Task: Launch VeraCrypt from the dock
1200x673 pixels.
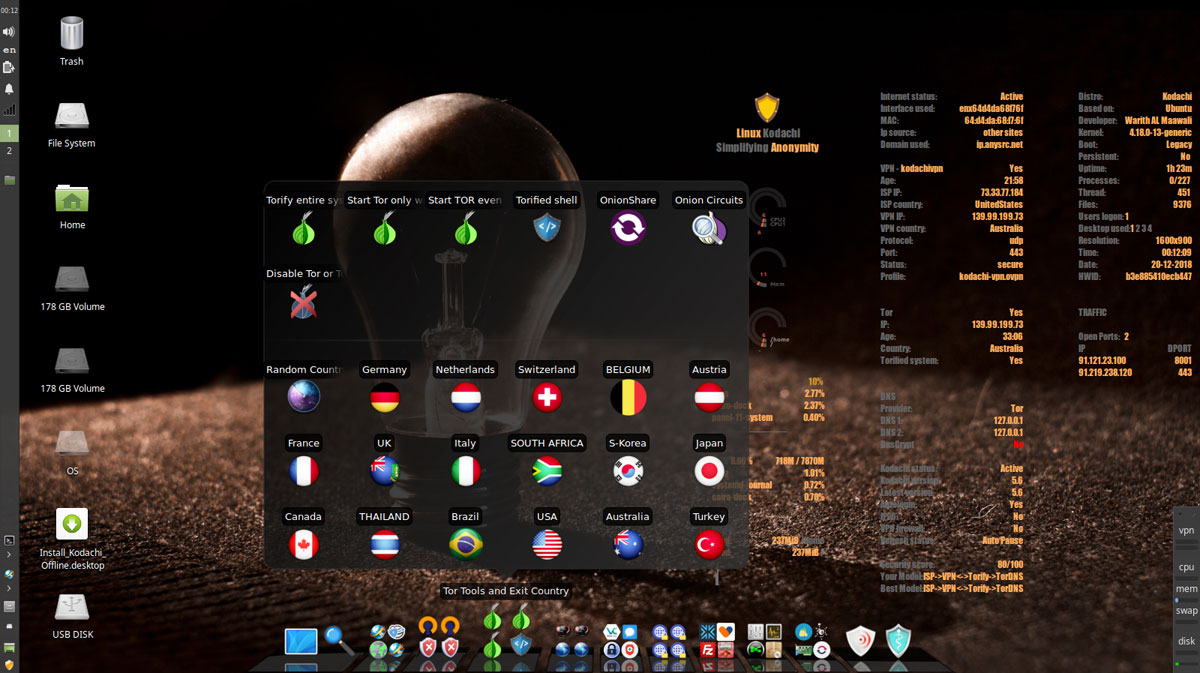Action: [609, 632]
